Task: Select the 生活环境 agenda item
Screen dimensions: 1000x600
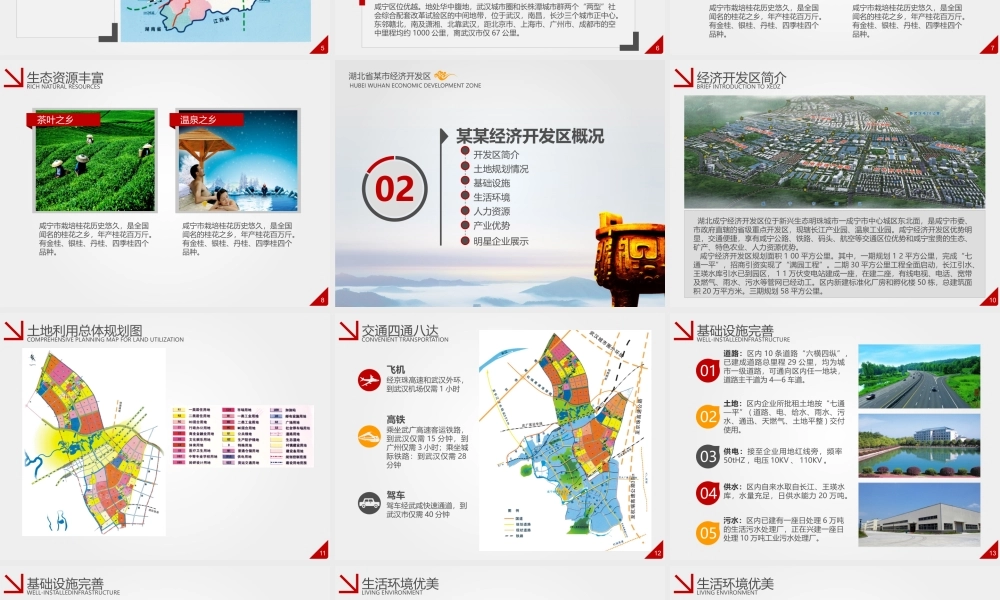Action: pyautogui.click(x=493, y=197)
